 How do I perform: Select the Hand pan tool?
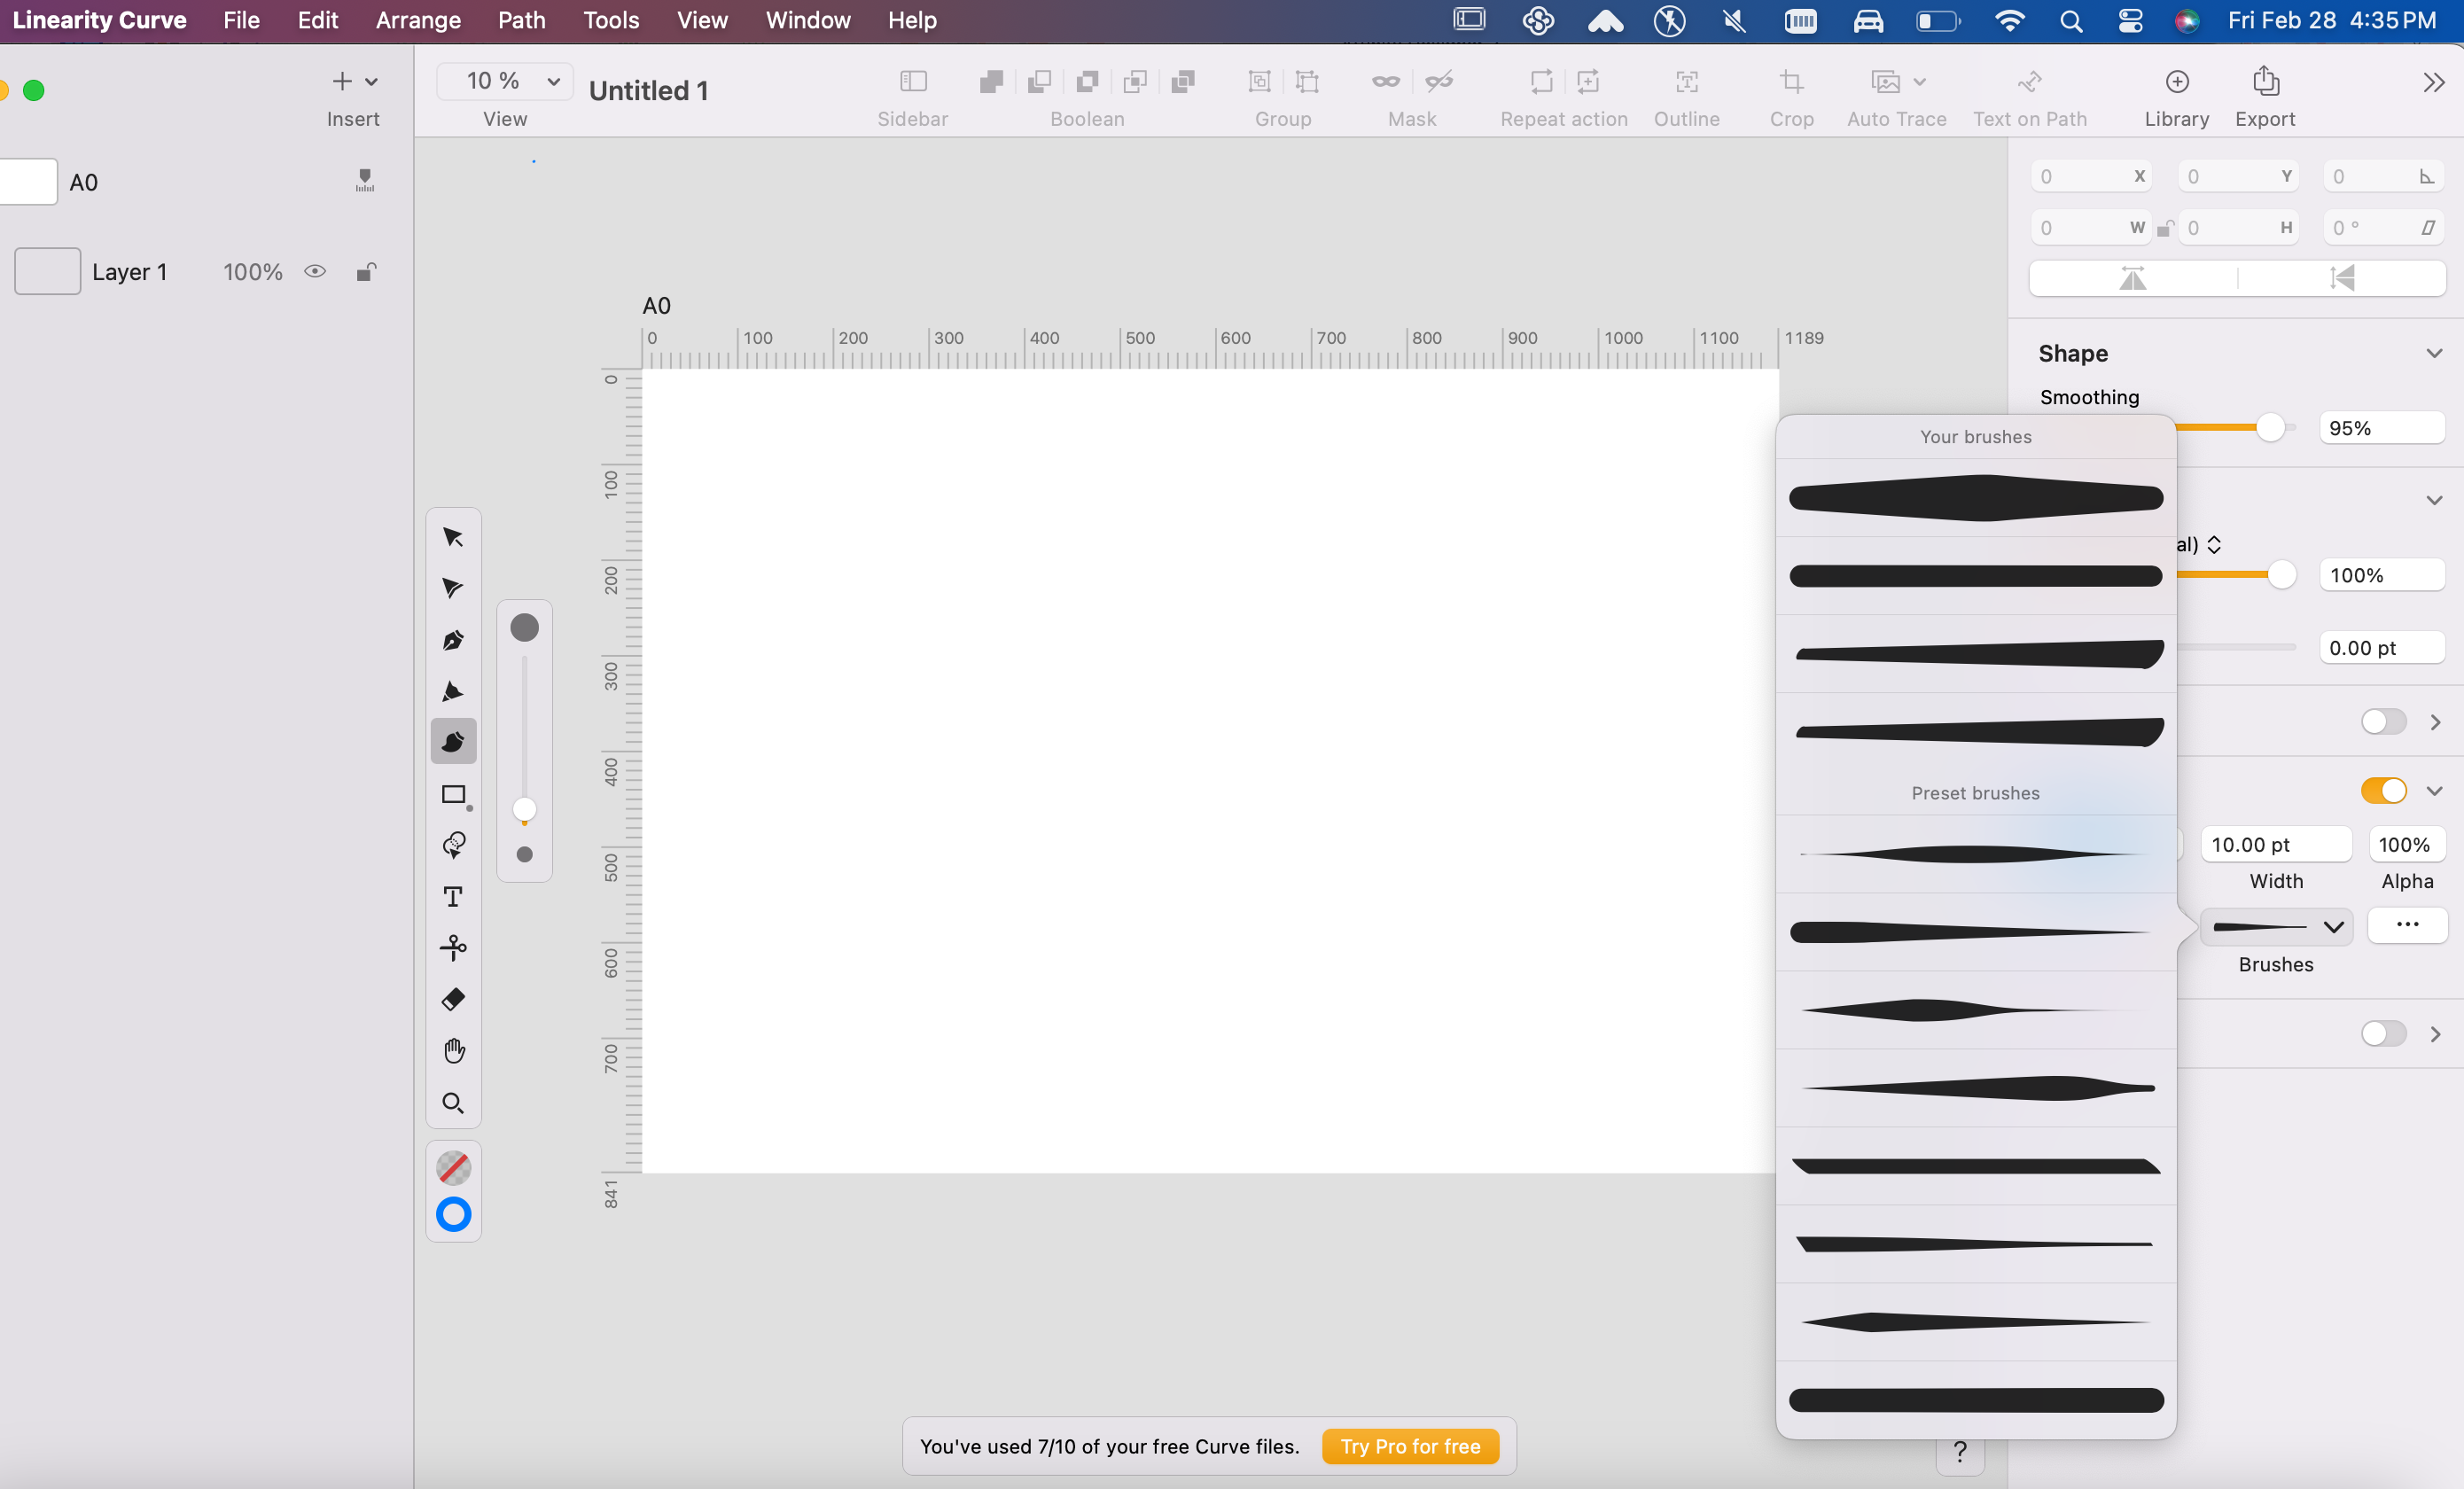pyautogui.click(x=453, y=1051)
